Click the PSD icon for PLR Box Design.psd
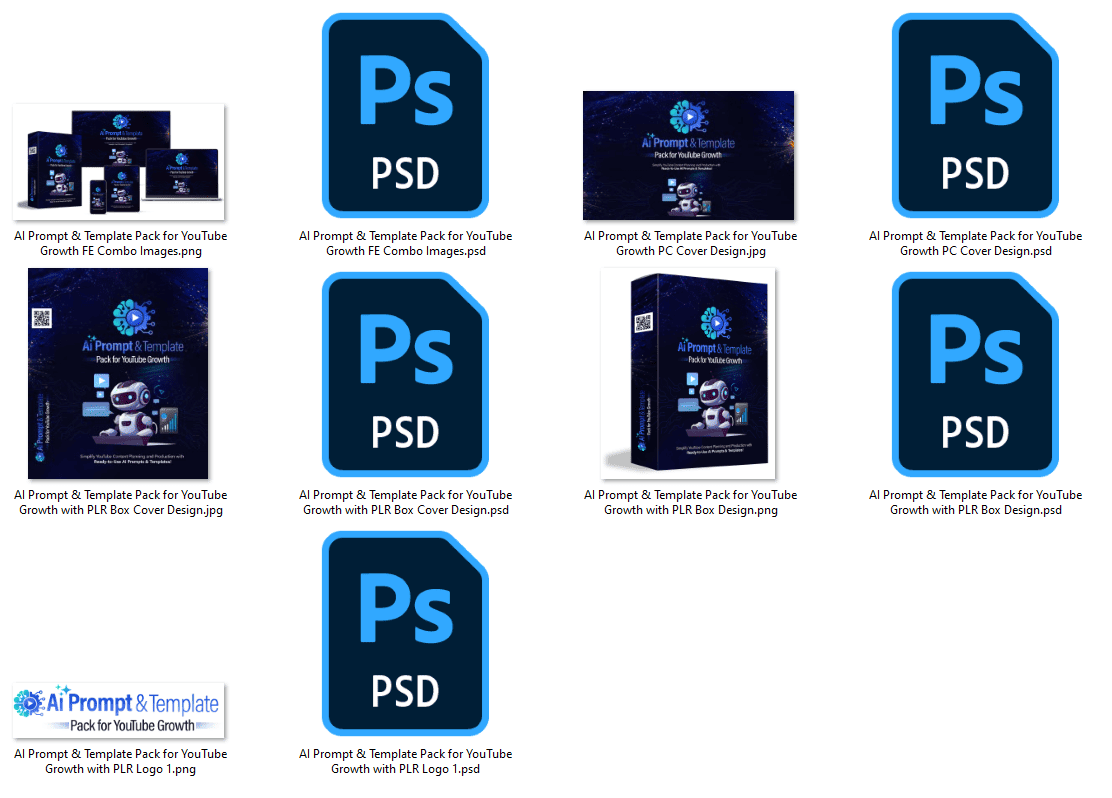The width and height of the screenshot is (1112, 798). pos(975,374)
